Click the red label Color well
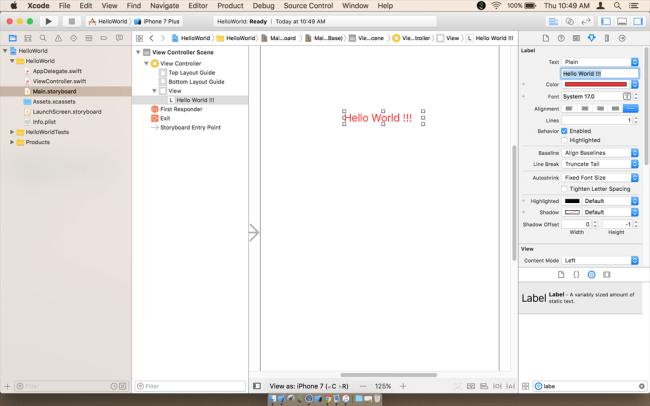Viewport: 650px width, 406px height. click(x=596, y=84)
